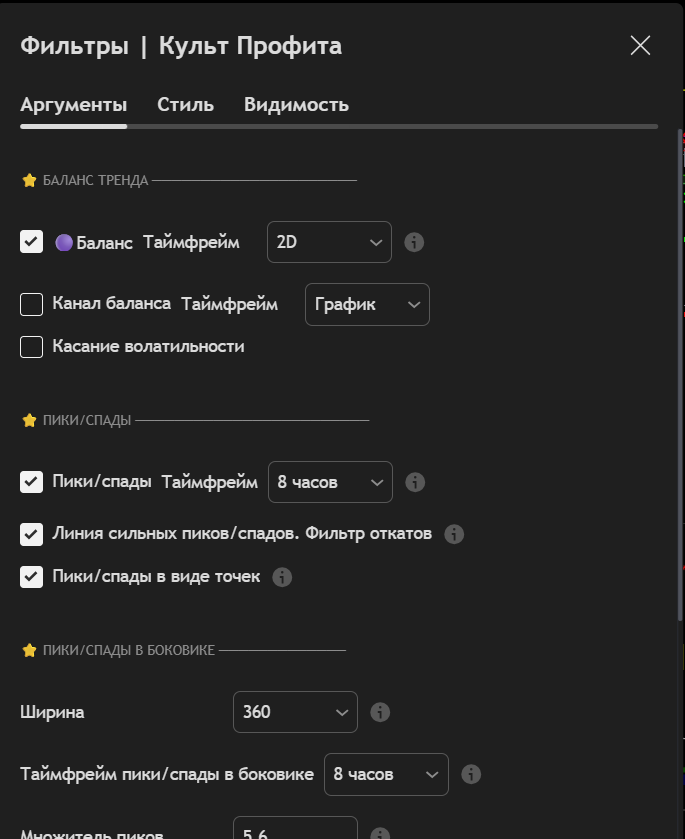The width and height of the screenshot is (685, 839).
Task: Open the Баланс timeframe 2D dropdown
Action: tap(329, 242)
